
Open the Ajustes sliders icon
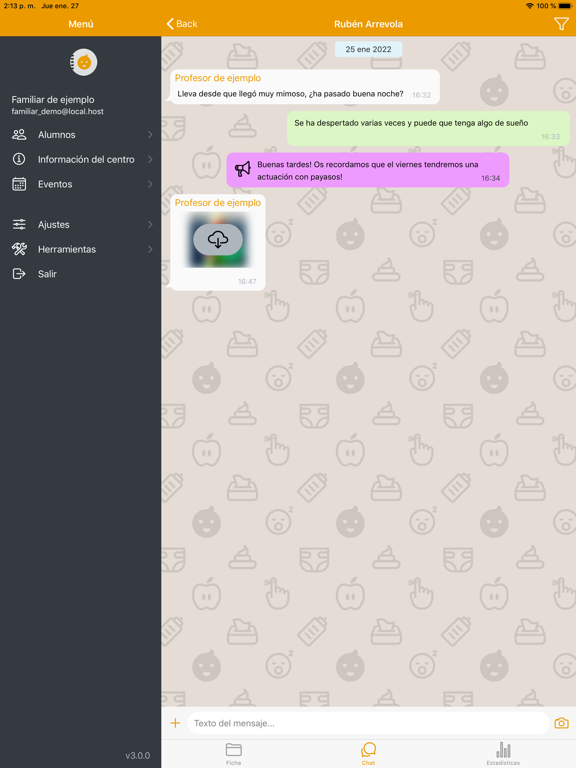(19, 224)
